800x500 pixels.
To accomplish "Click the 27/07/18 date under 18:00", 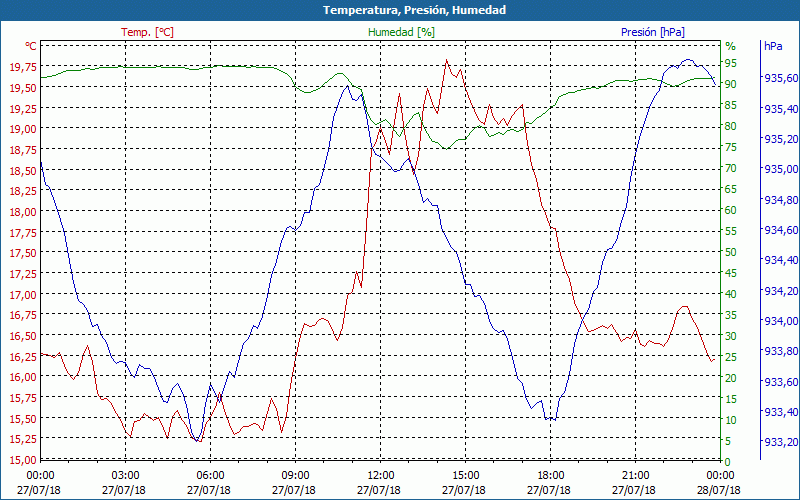I will (548, 490).
